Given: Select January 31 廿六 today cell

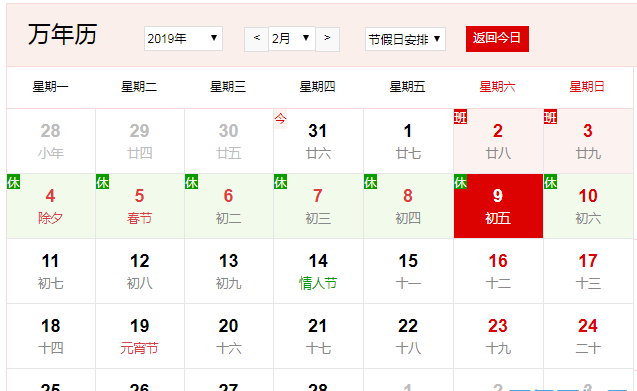Looking at the screenshot, I should pos(318,141).
